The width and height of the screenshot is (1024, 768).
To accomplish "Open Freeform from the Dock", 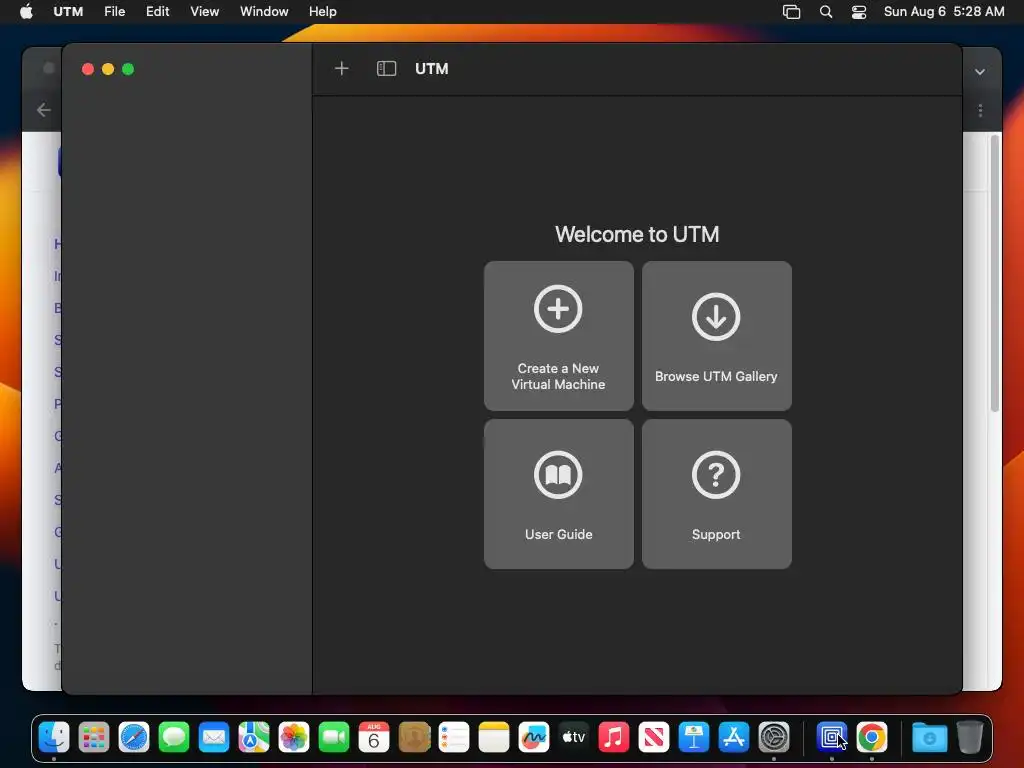I will [x=534, y=737].
